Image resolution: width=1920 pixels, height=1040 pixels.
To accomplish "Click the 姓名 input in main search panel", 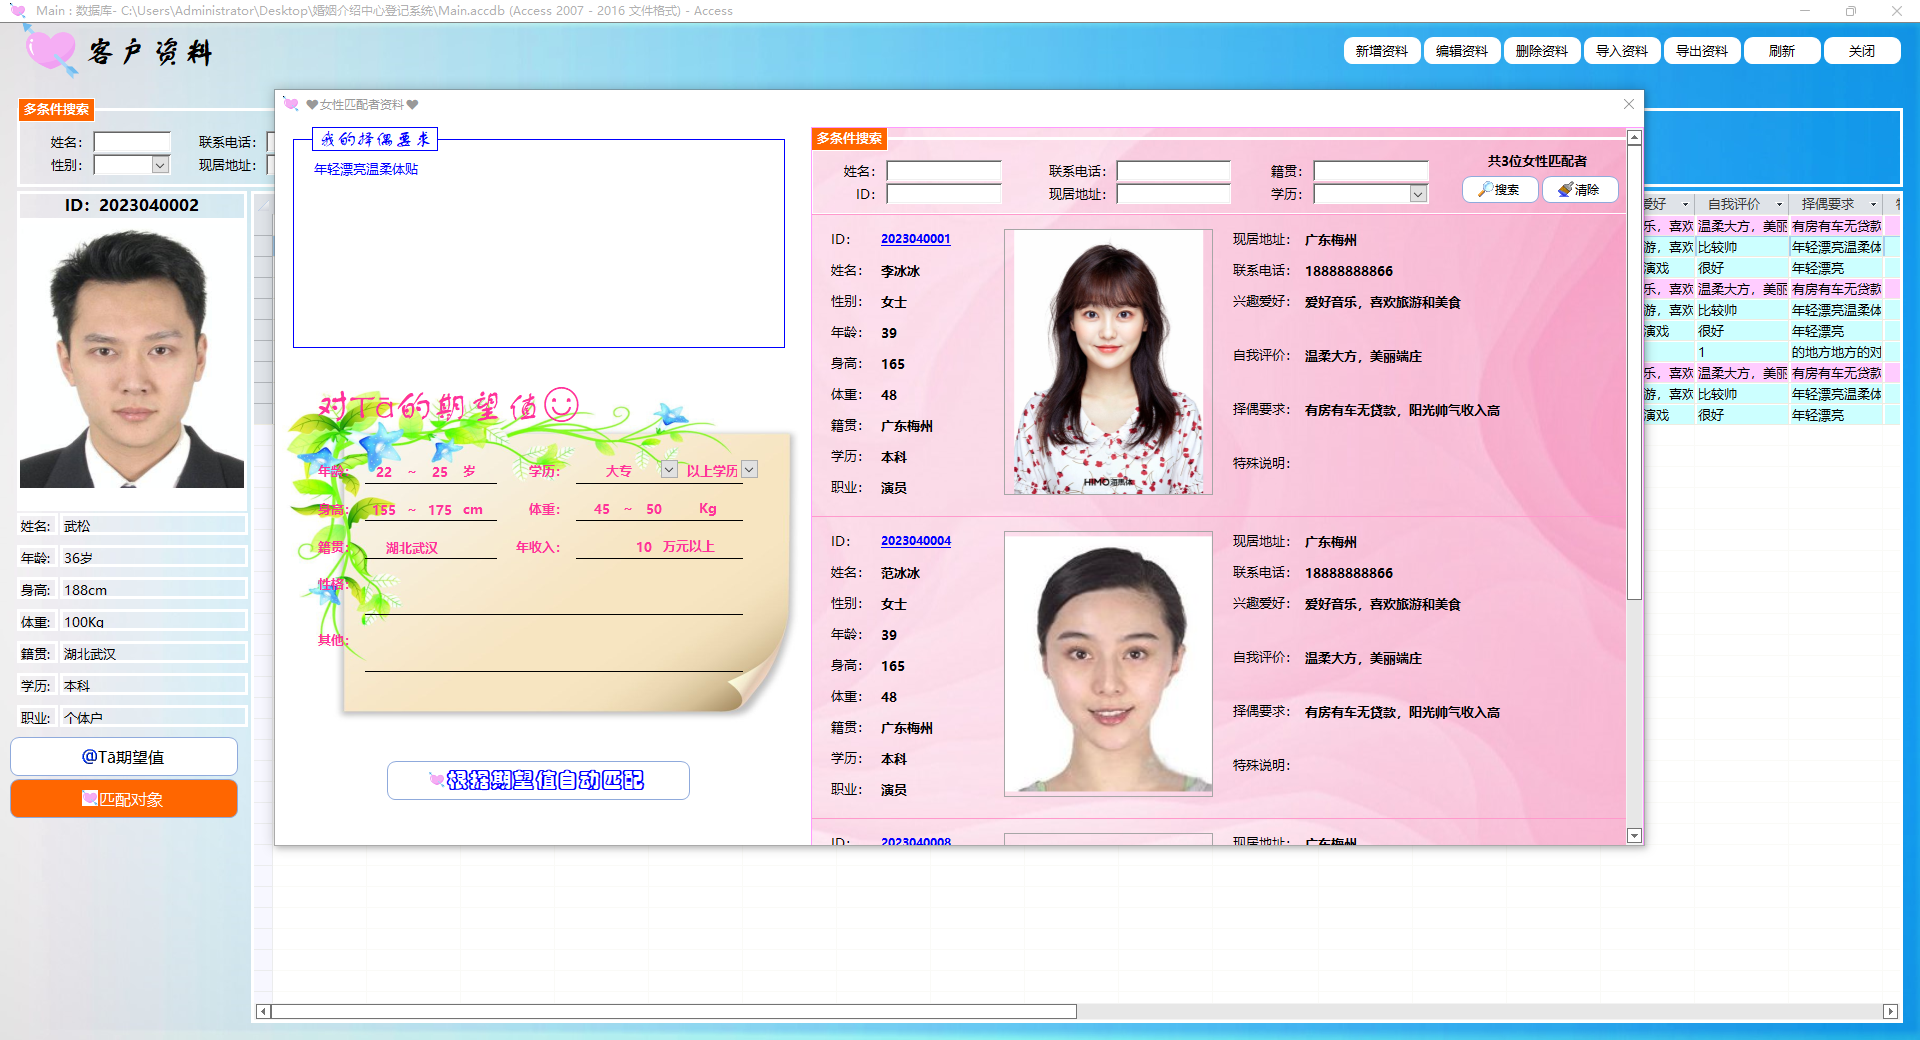I will pyautogui.click(x=132, y=142).
